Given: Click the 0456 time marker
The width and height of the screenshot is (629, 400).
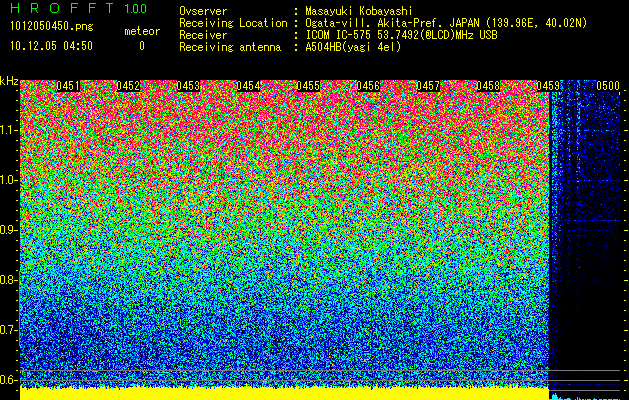Looking at the screenshot, I should click(368, 86).
